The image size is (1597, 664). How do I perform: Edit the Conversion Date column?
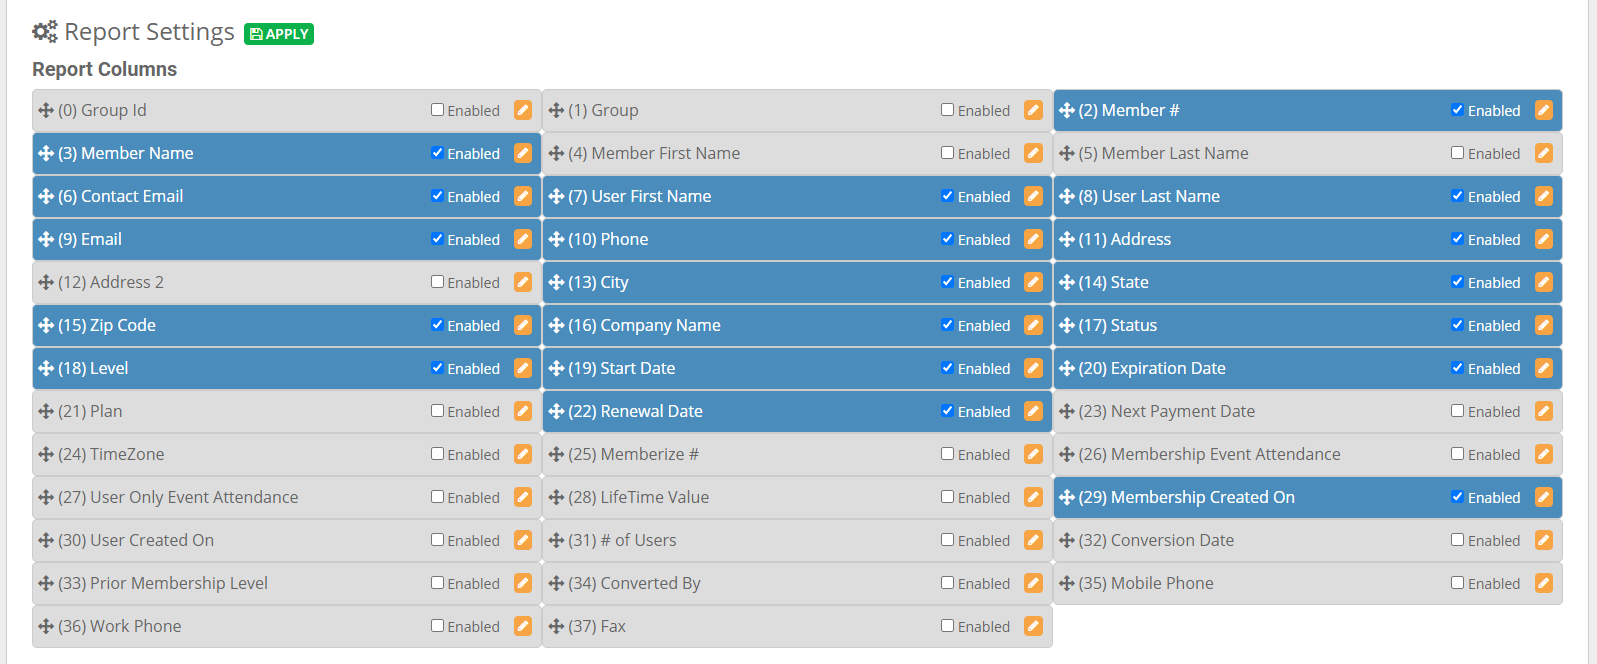pyautogui.click(x=1544, y=540)
